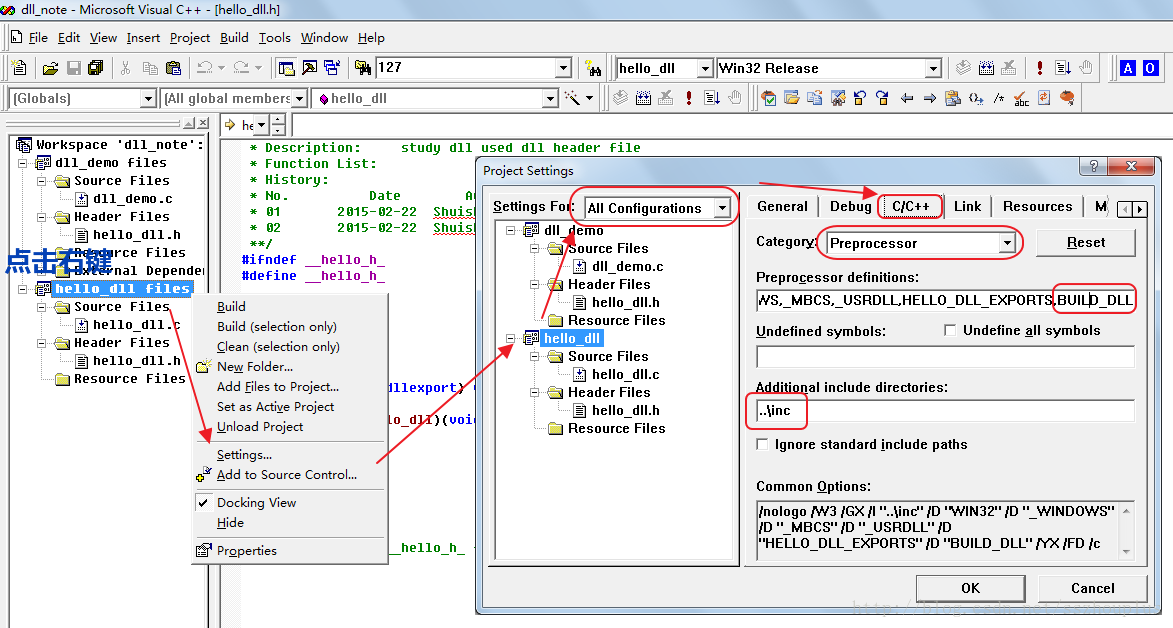Check 'Ignore standard include paths' box

click(762, 445)
